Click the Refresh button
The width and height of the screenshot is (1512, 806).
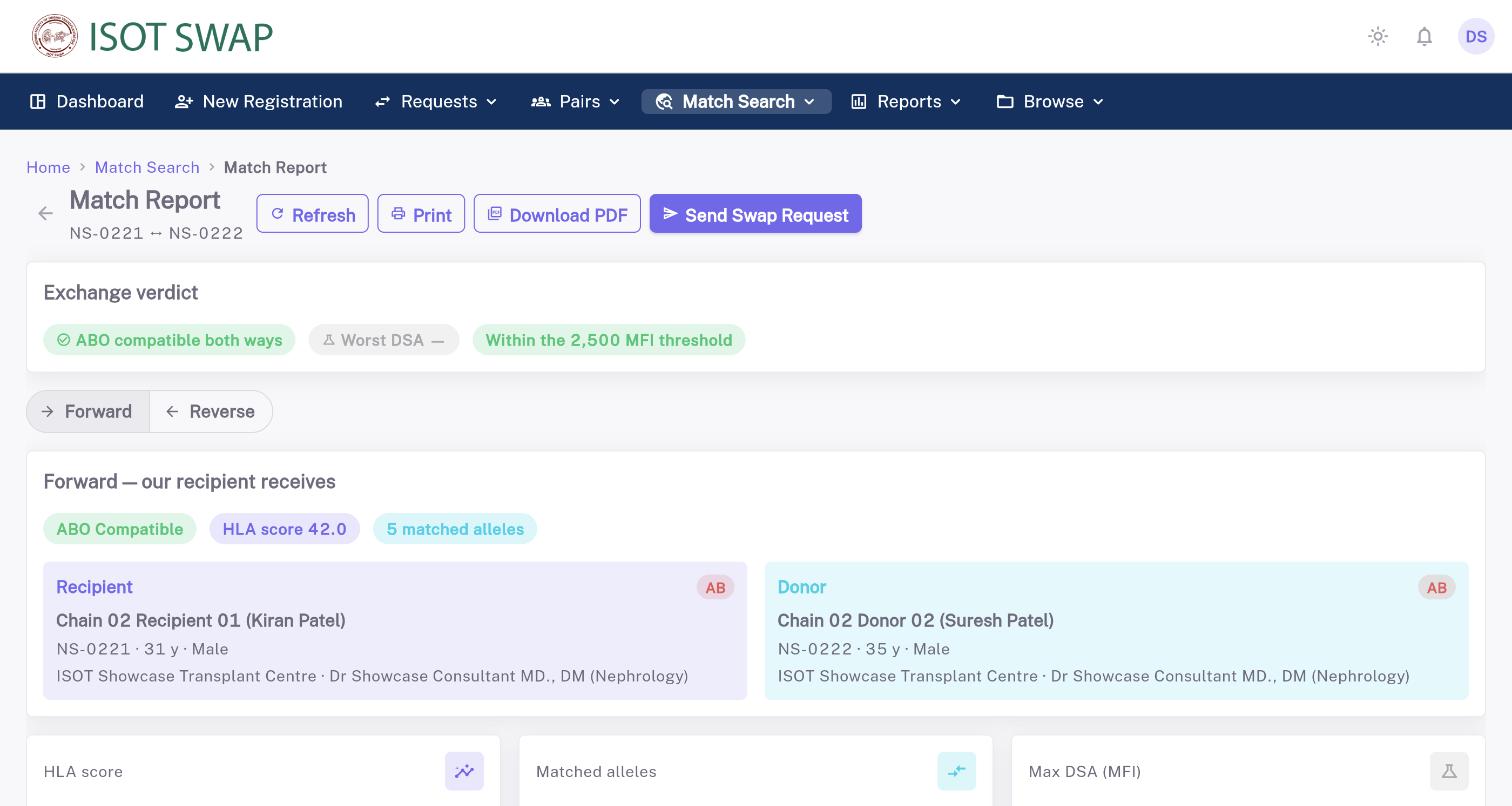(313, 214)
